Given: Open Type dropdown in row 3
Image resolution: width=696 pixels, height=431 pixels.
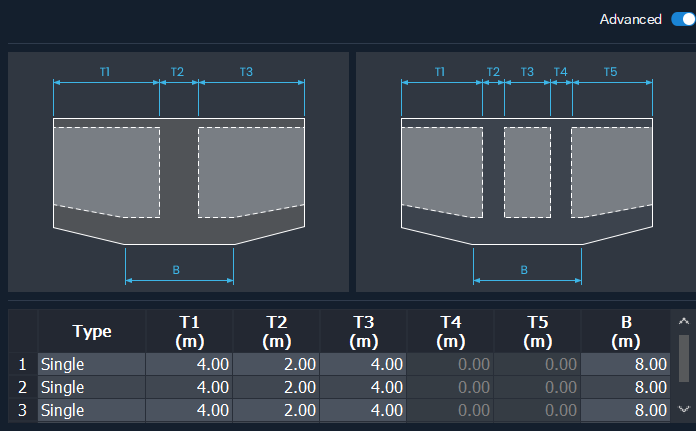Looking at the screenshot, I should pyautogui.click(x=92, y=410).
